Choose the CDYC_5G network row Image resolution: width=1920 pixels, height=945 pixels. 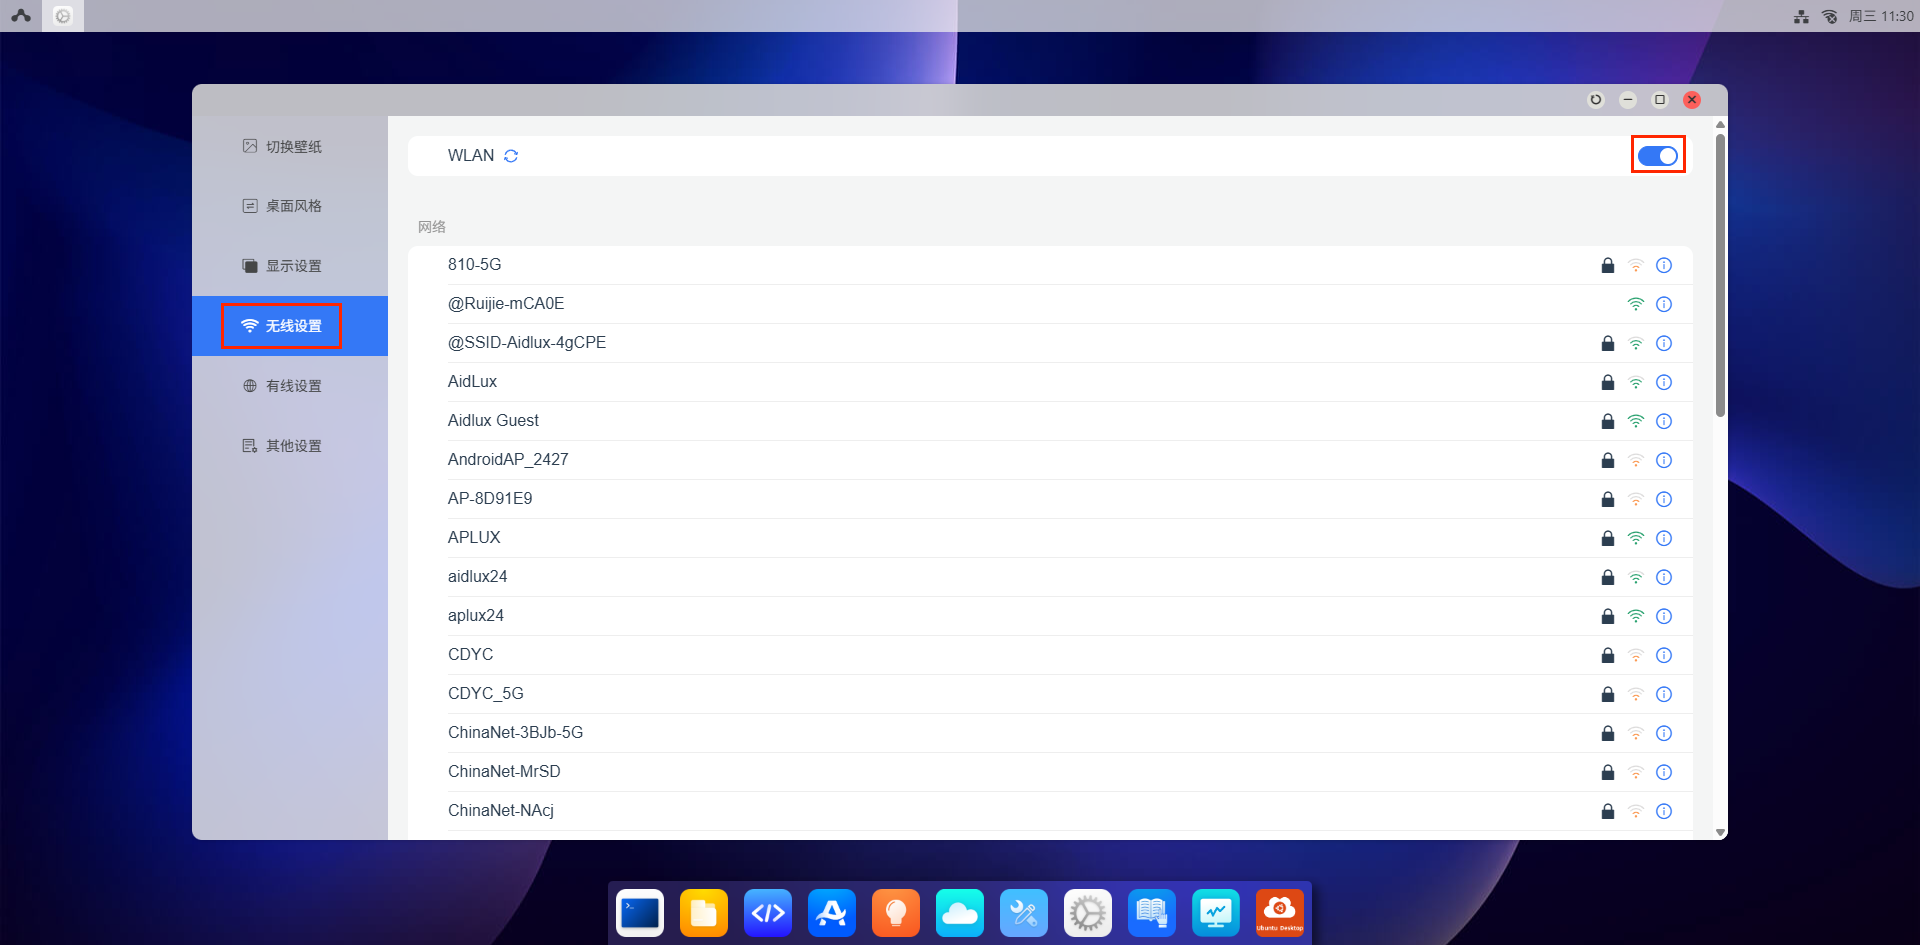486,694
